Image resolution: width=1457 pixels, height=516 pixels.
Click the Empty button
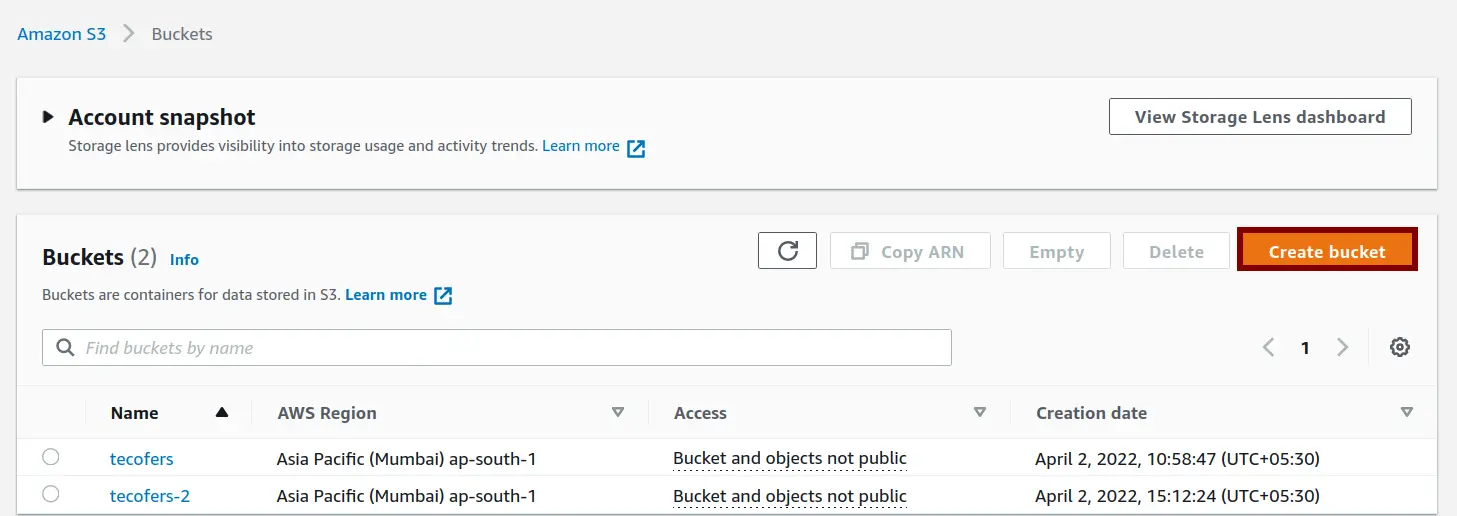click(1057, 251)
